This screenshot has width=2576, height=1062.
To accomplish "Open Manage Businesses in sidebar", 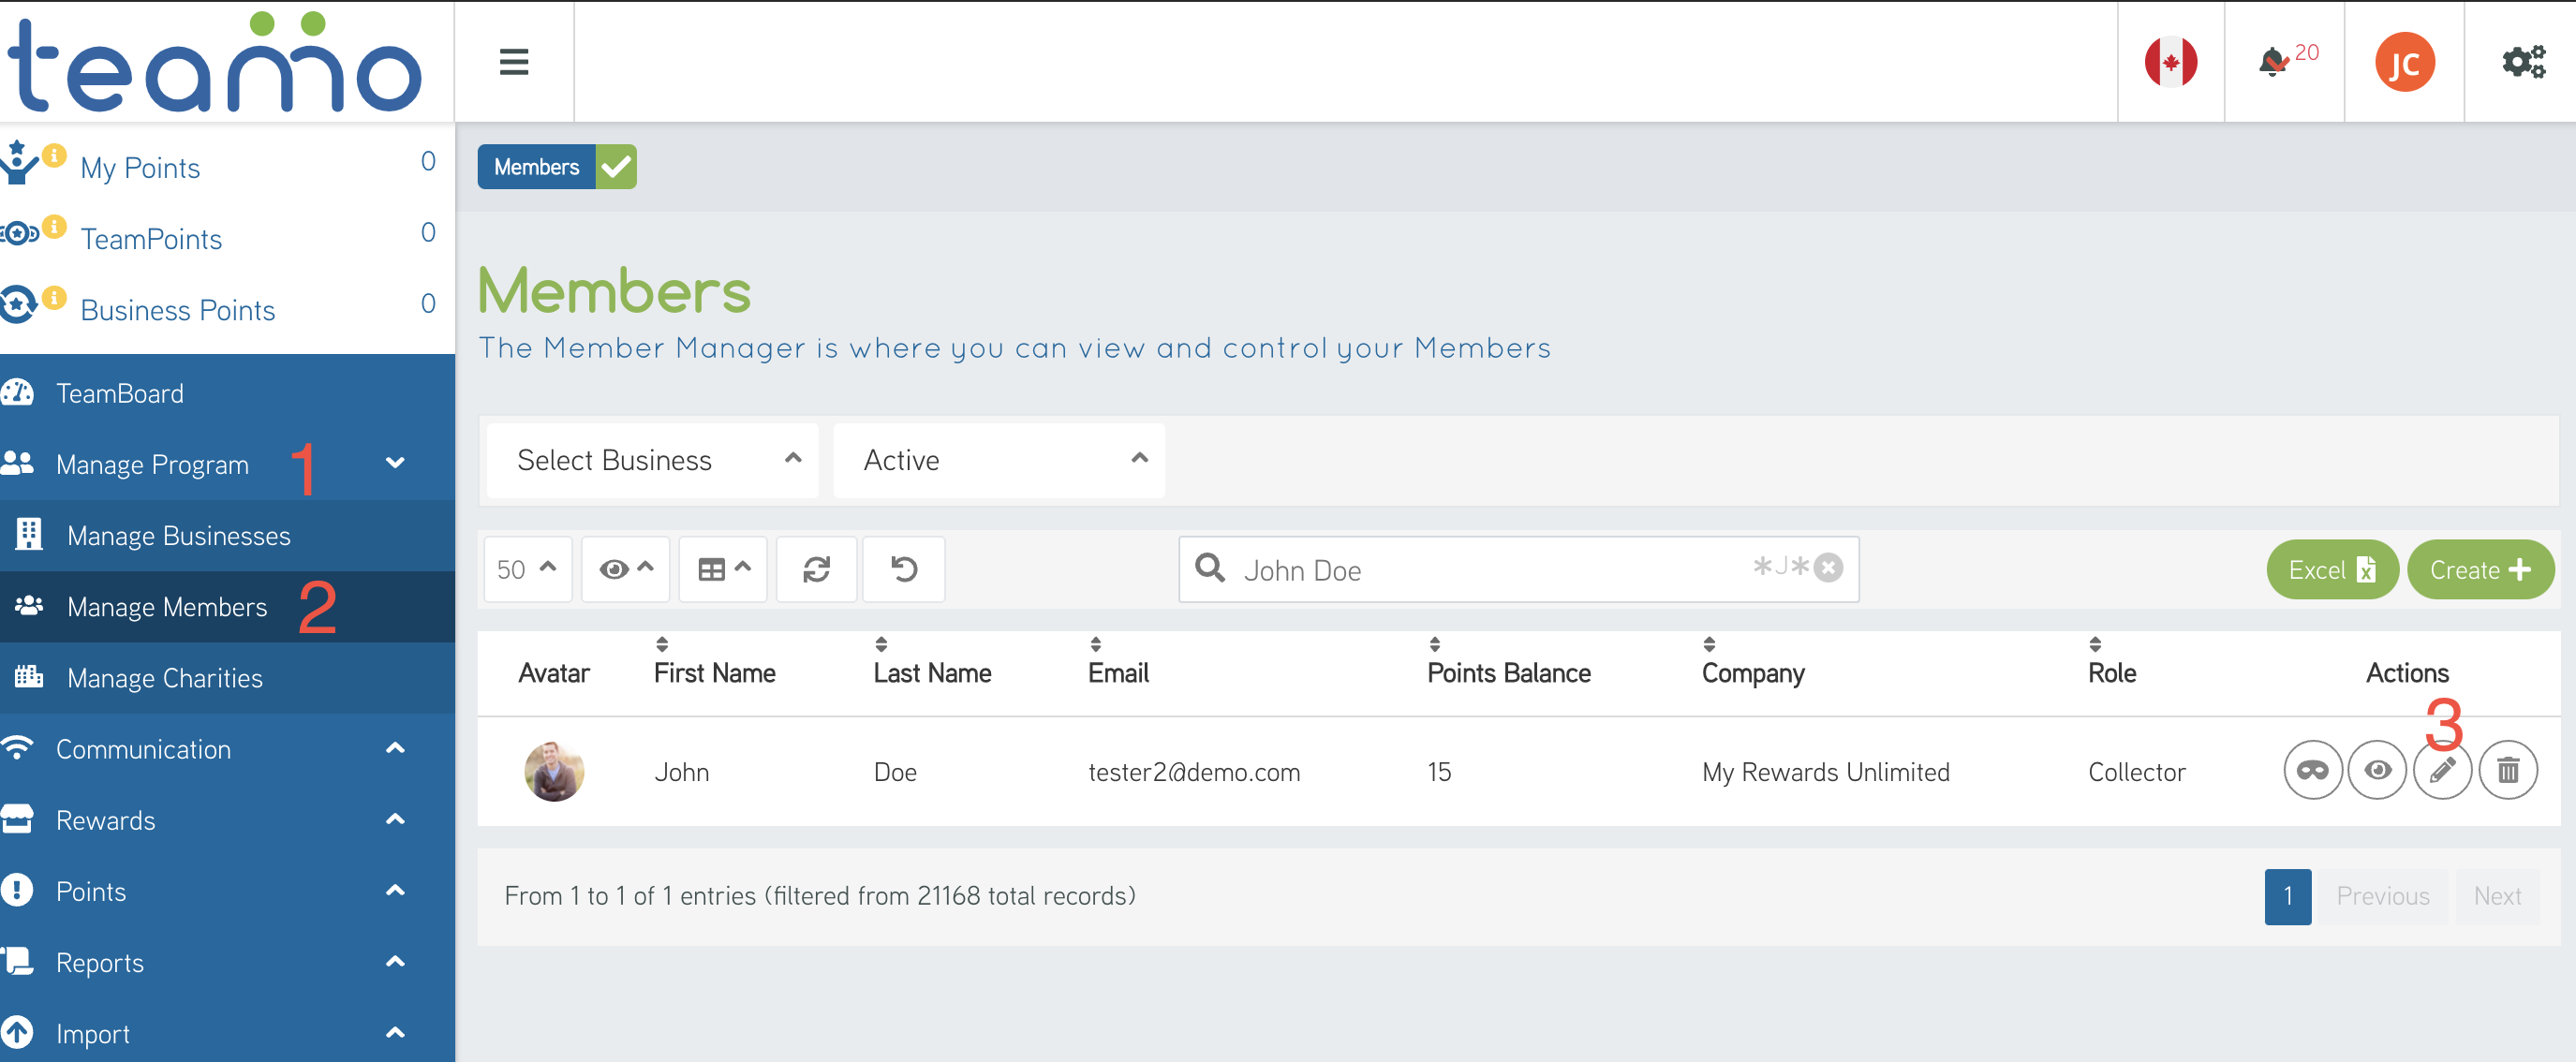I will [178, 536].
